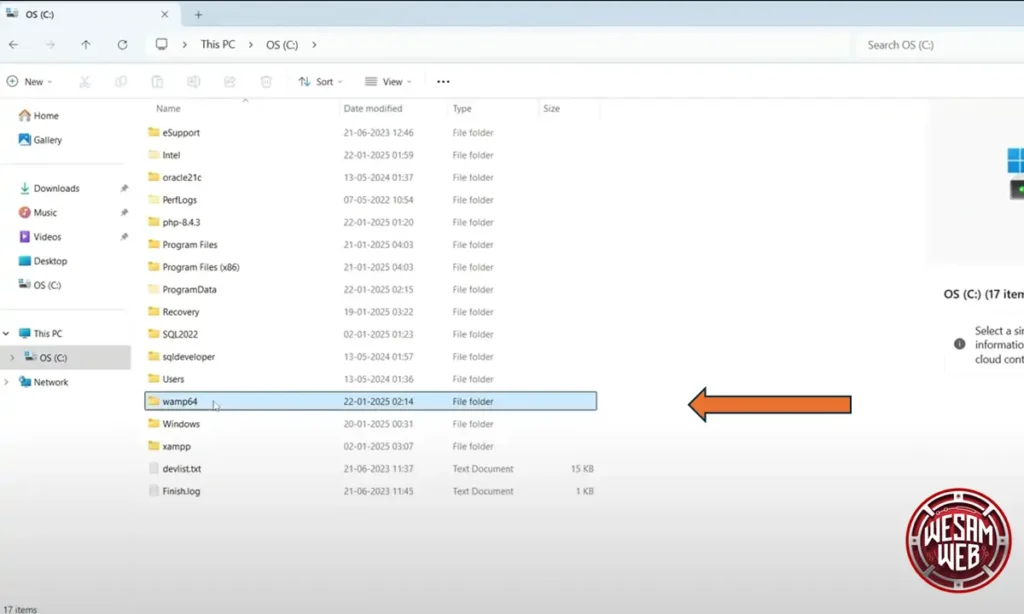Collapse the This PC tree node
The image size is (1024, 614).
tap(6, 333)
